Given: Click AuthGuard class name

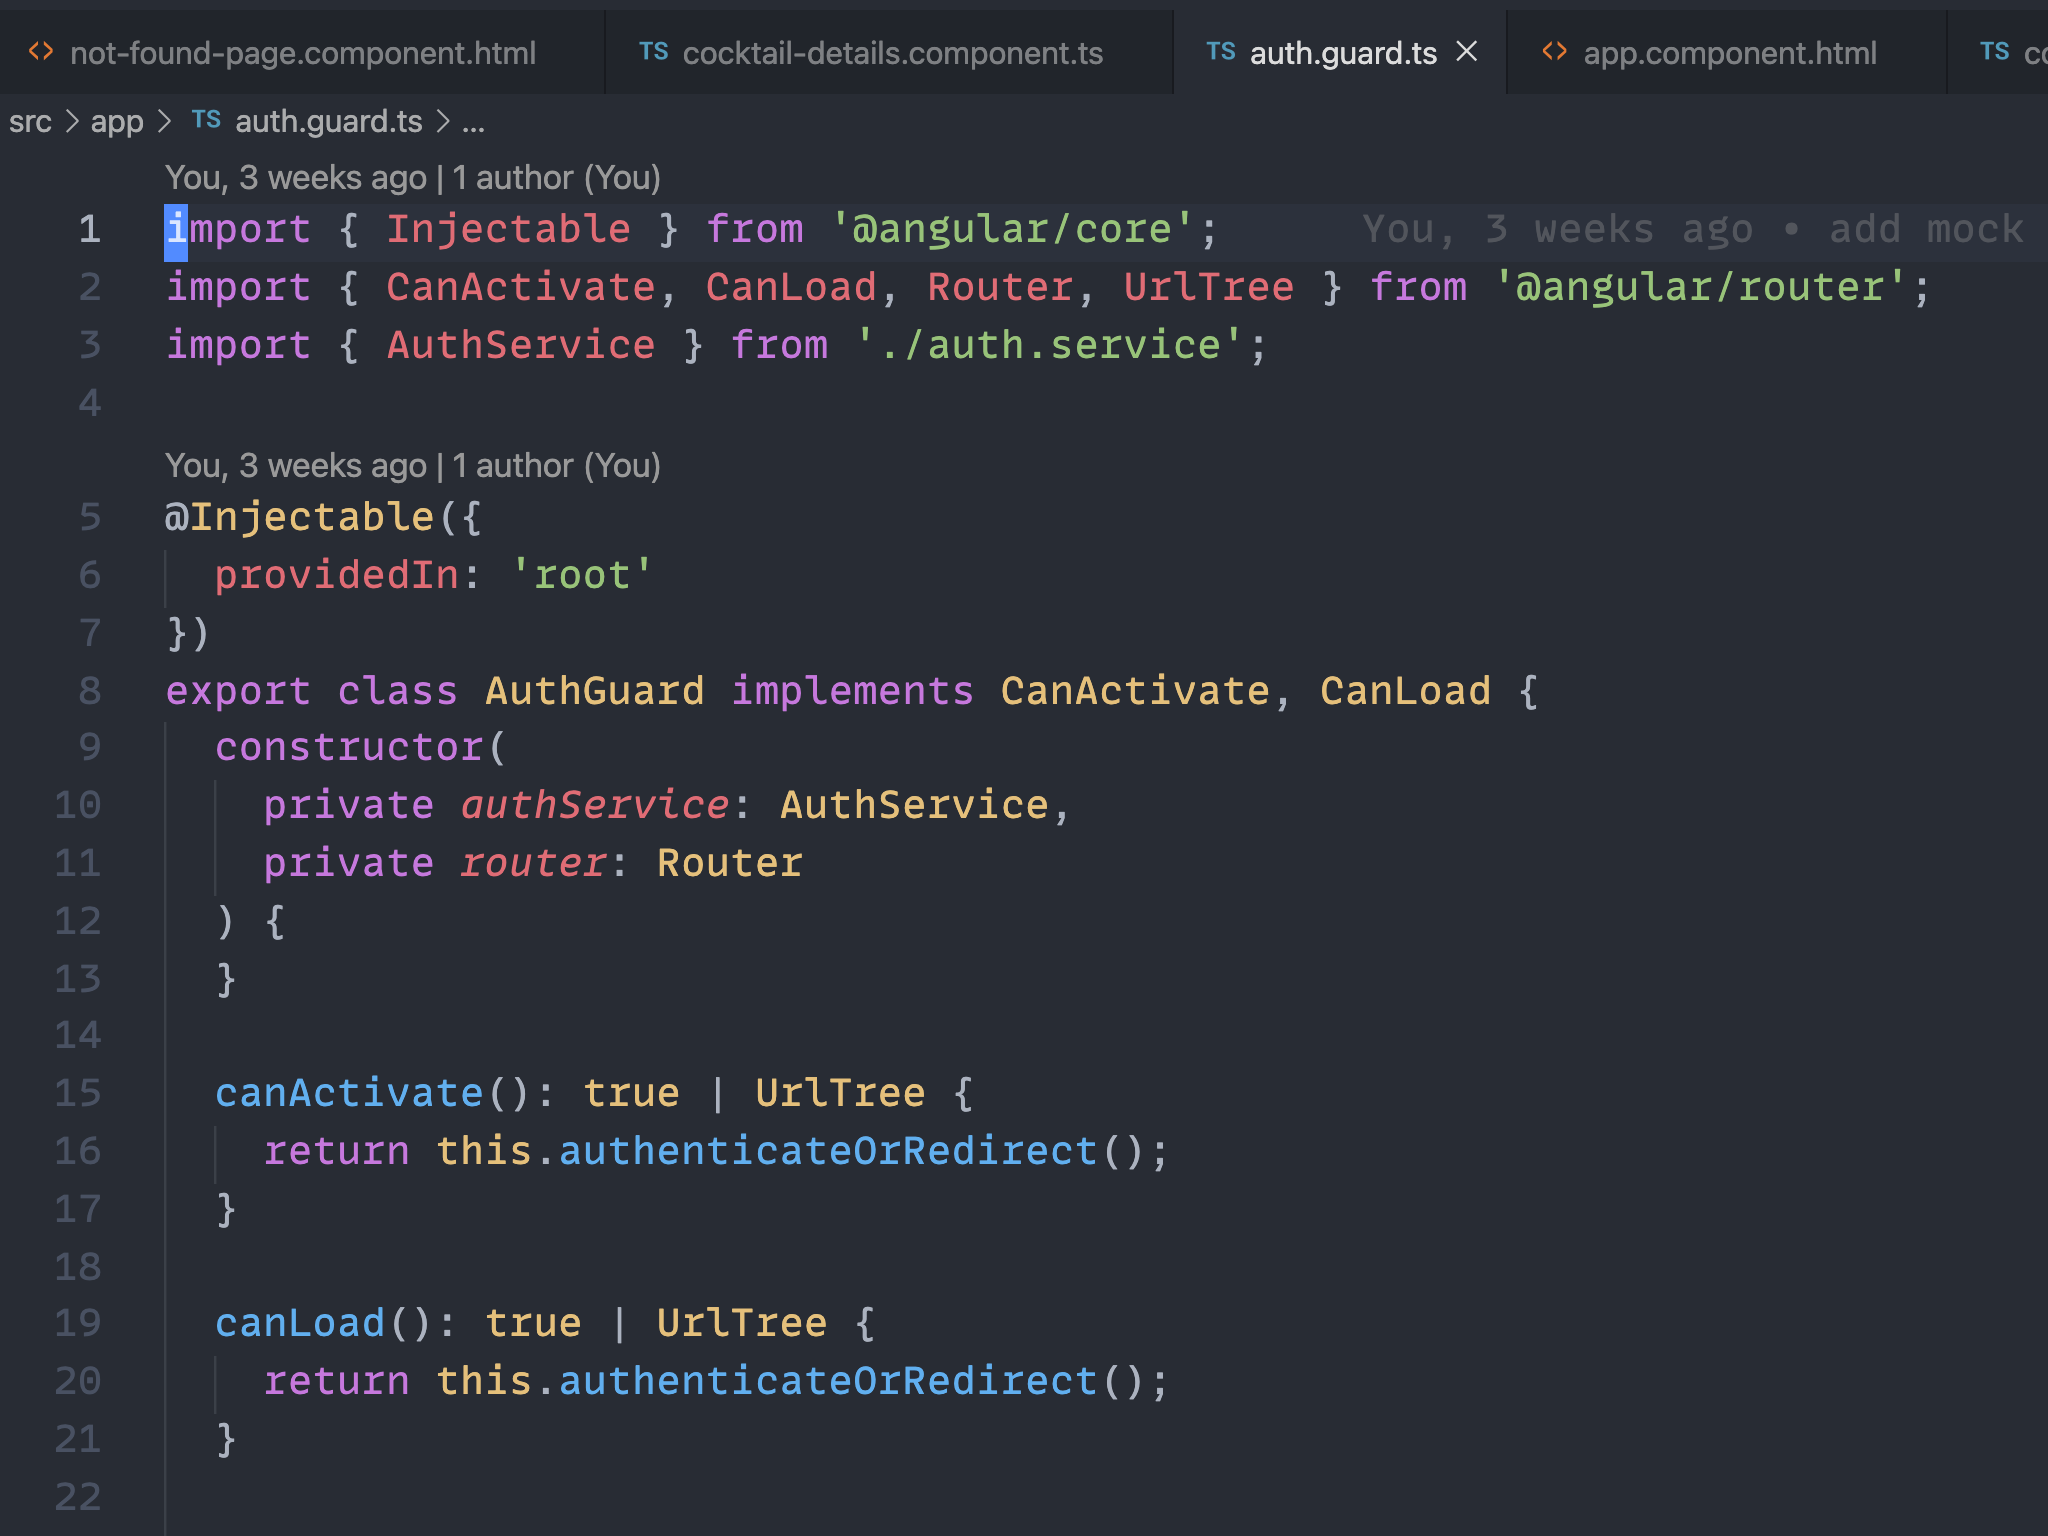Looking at the screenshot, I should (594, 691).
